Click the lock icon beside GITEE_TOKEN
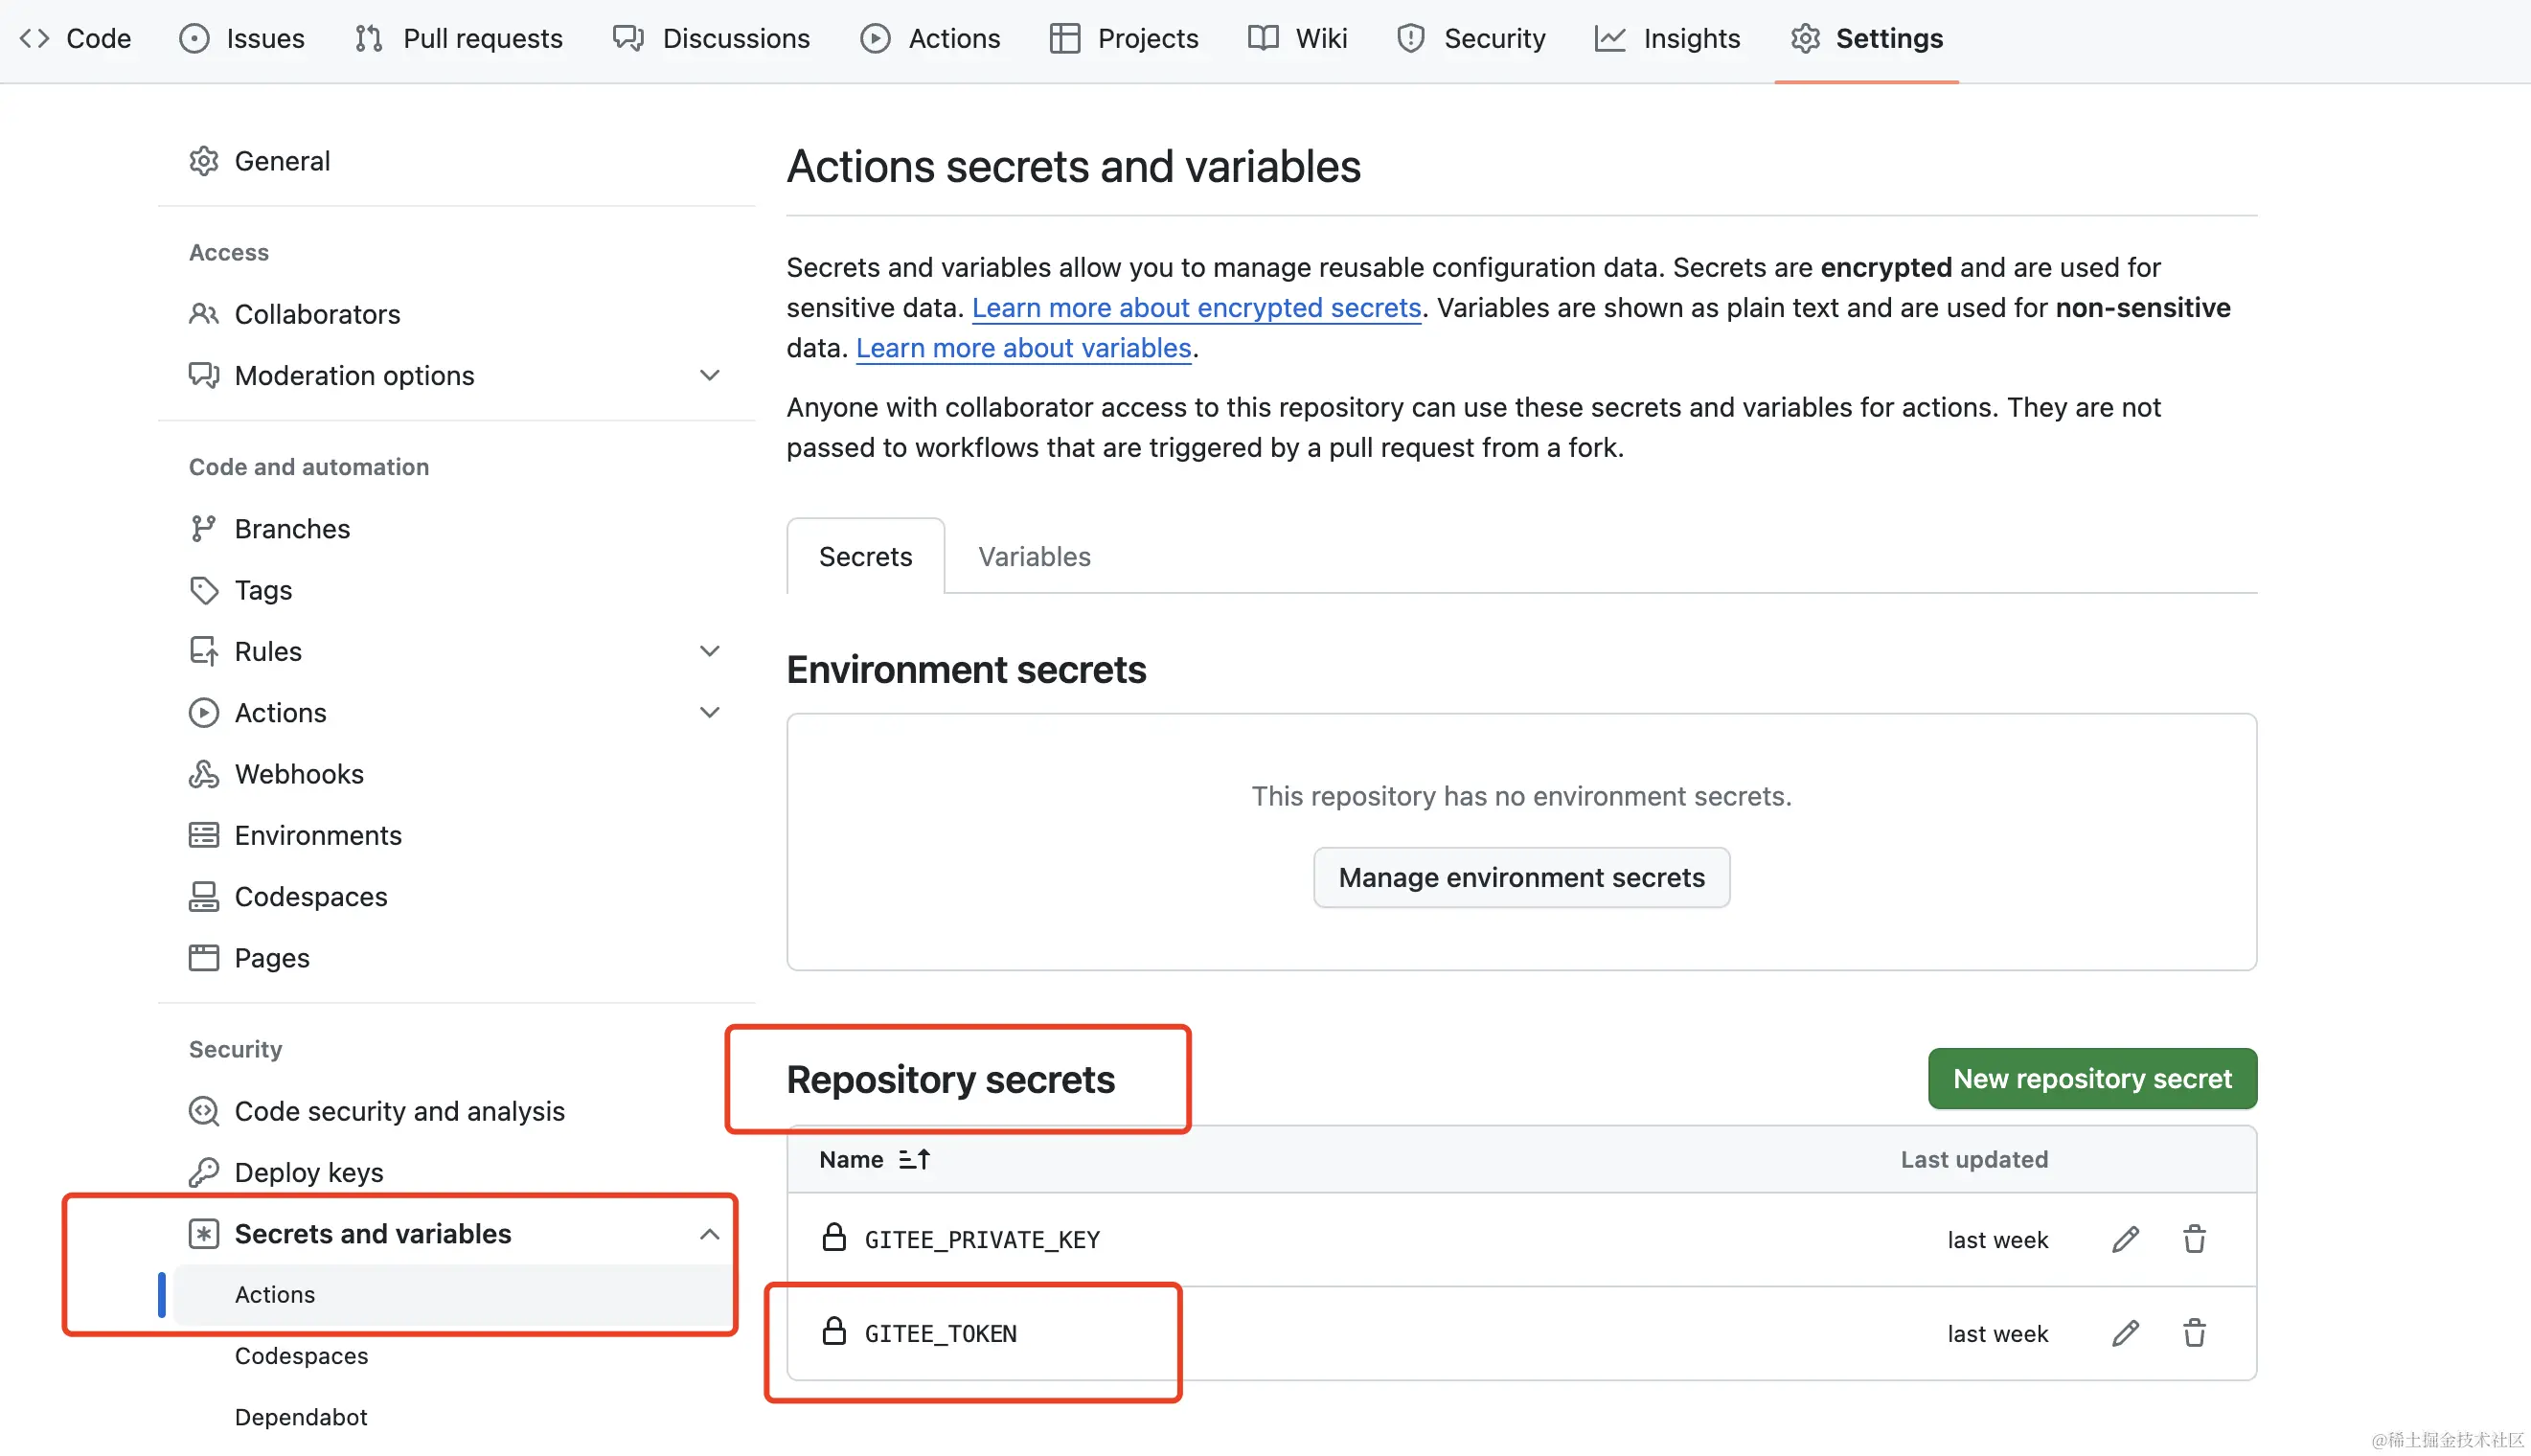The image size is (2531, 1456). [x=834, y=1331]
